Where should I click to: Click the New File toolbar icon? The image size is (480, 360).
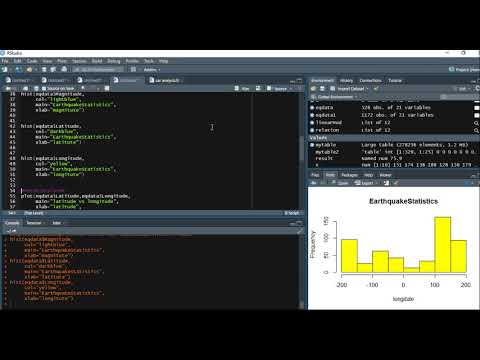5,69
